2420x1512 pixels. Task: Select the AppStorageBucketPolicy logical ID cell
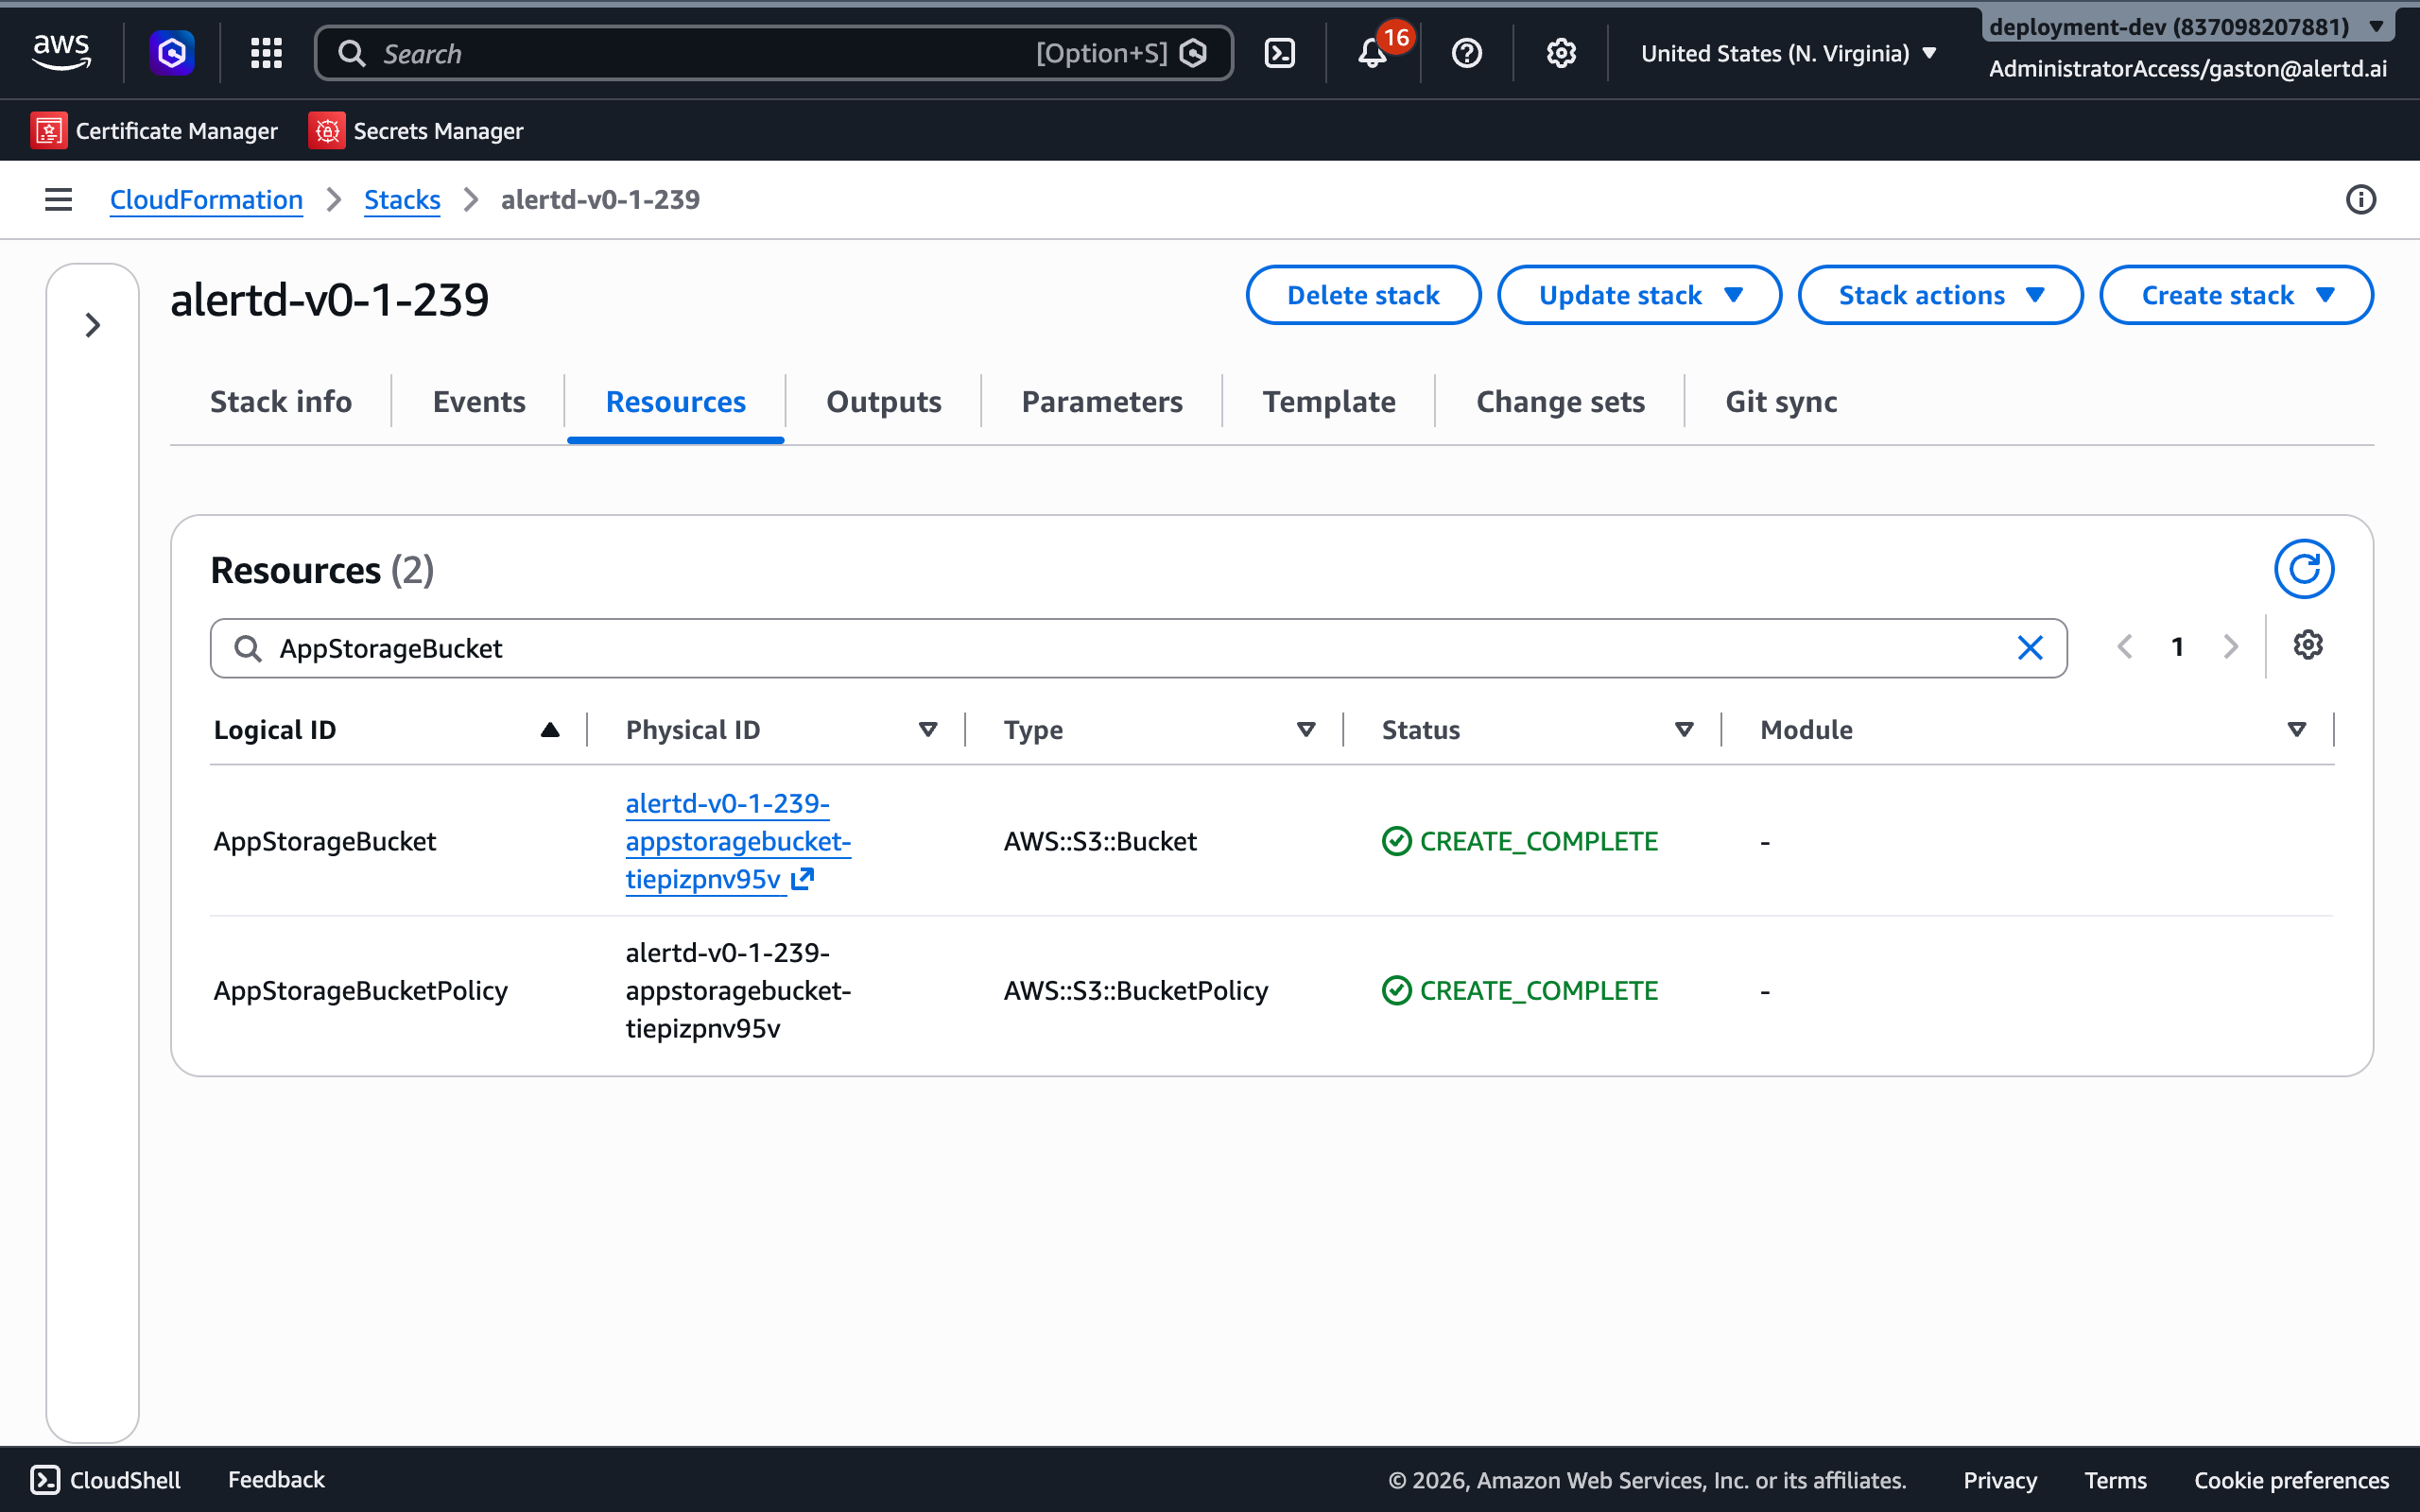pyautogui.click(x=360, y=990)
